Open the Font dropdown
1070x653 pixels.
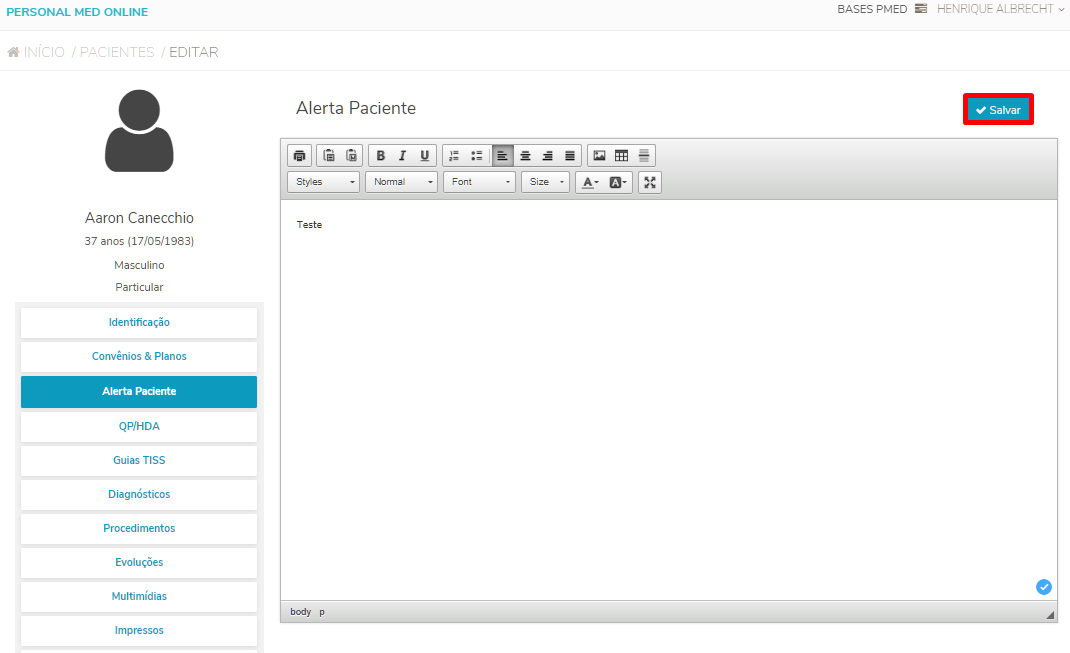(x=479, y=182)
